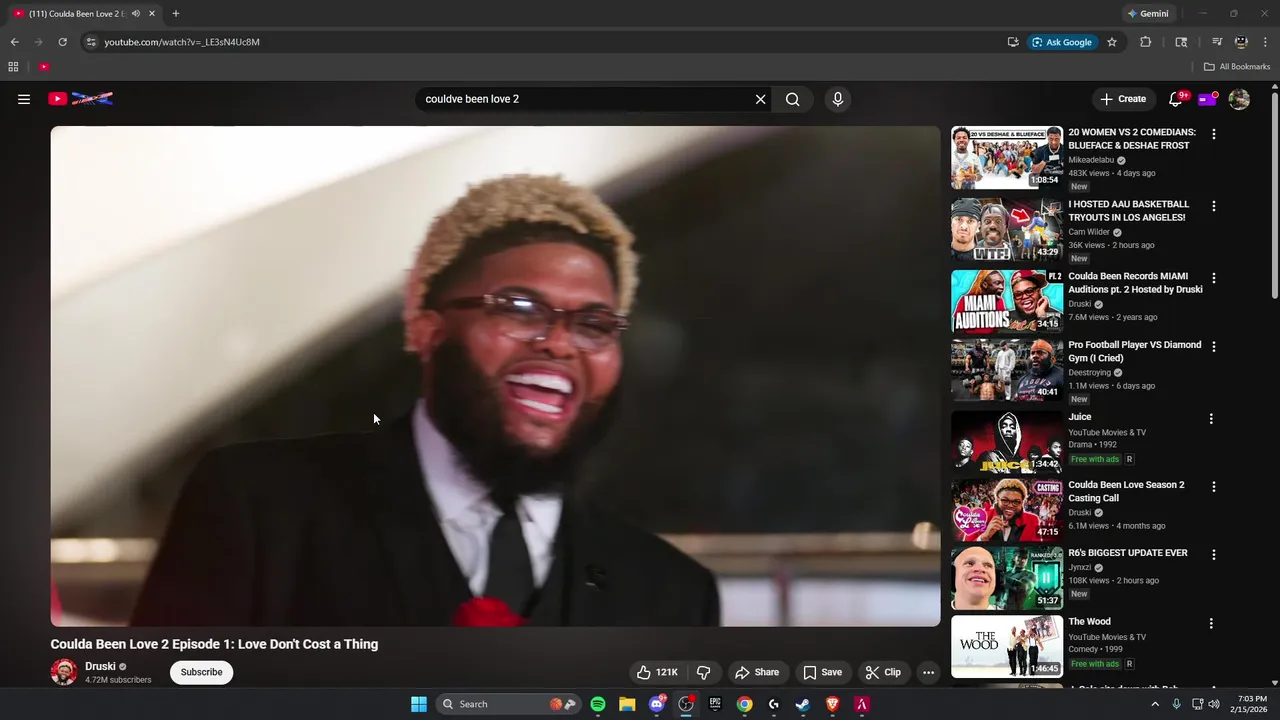Bookmark this page with star icon

[x=1112, y=42]
